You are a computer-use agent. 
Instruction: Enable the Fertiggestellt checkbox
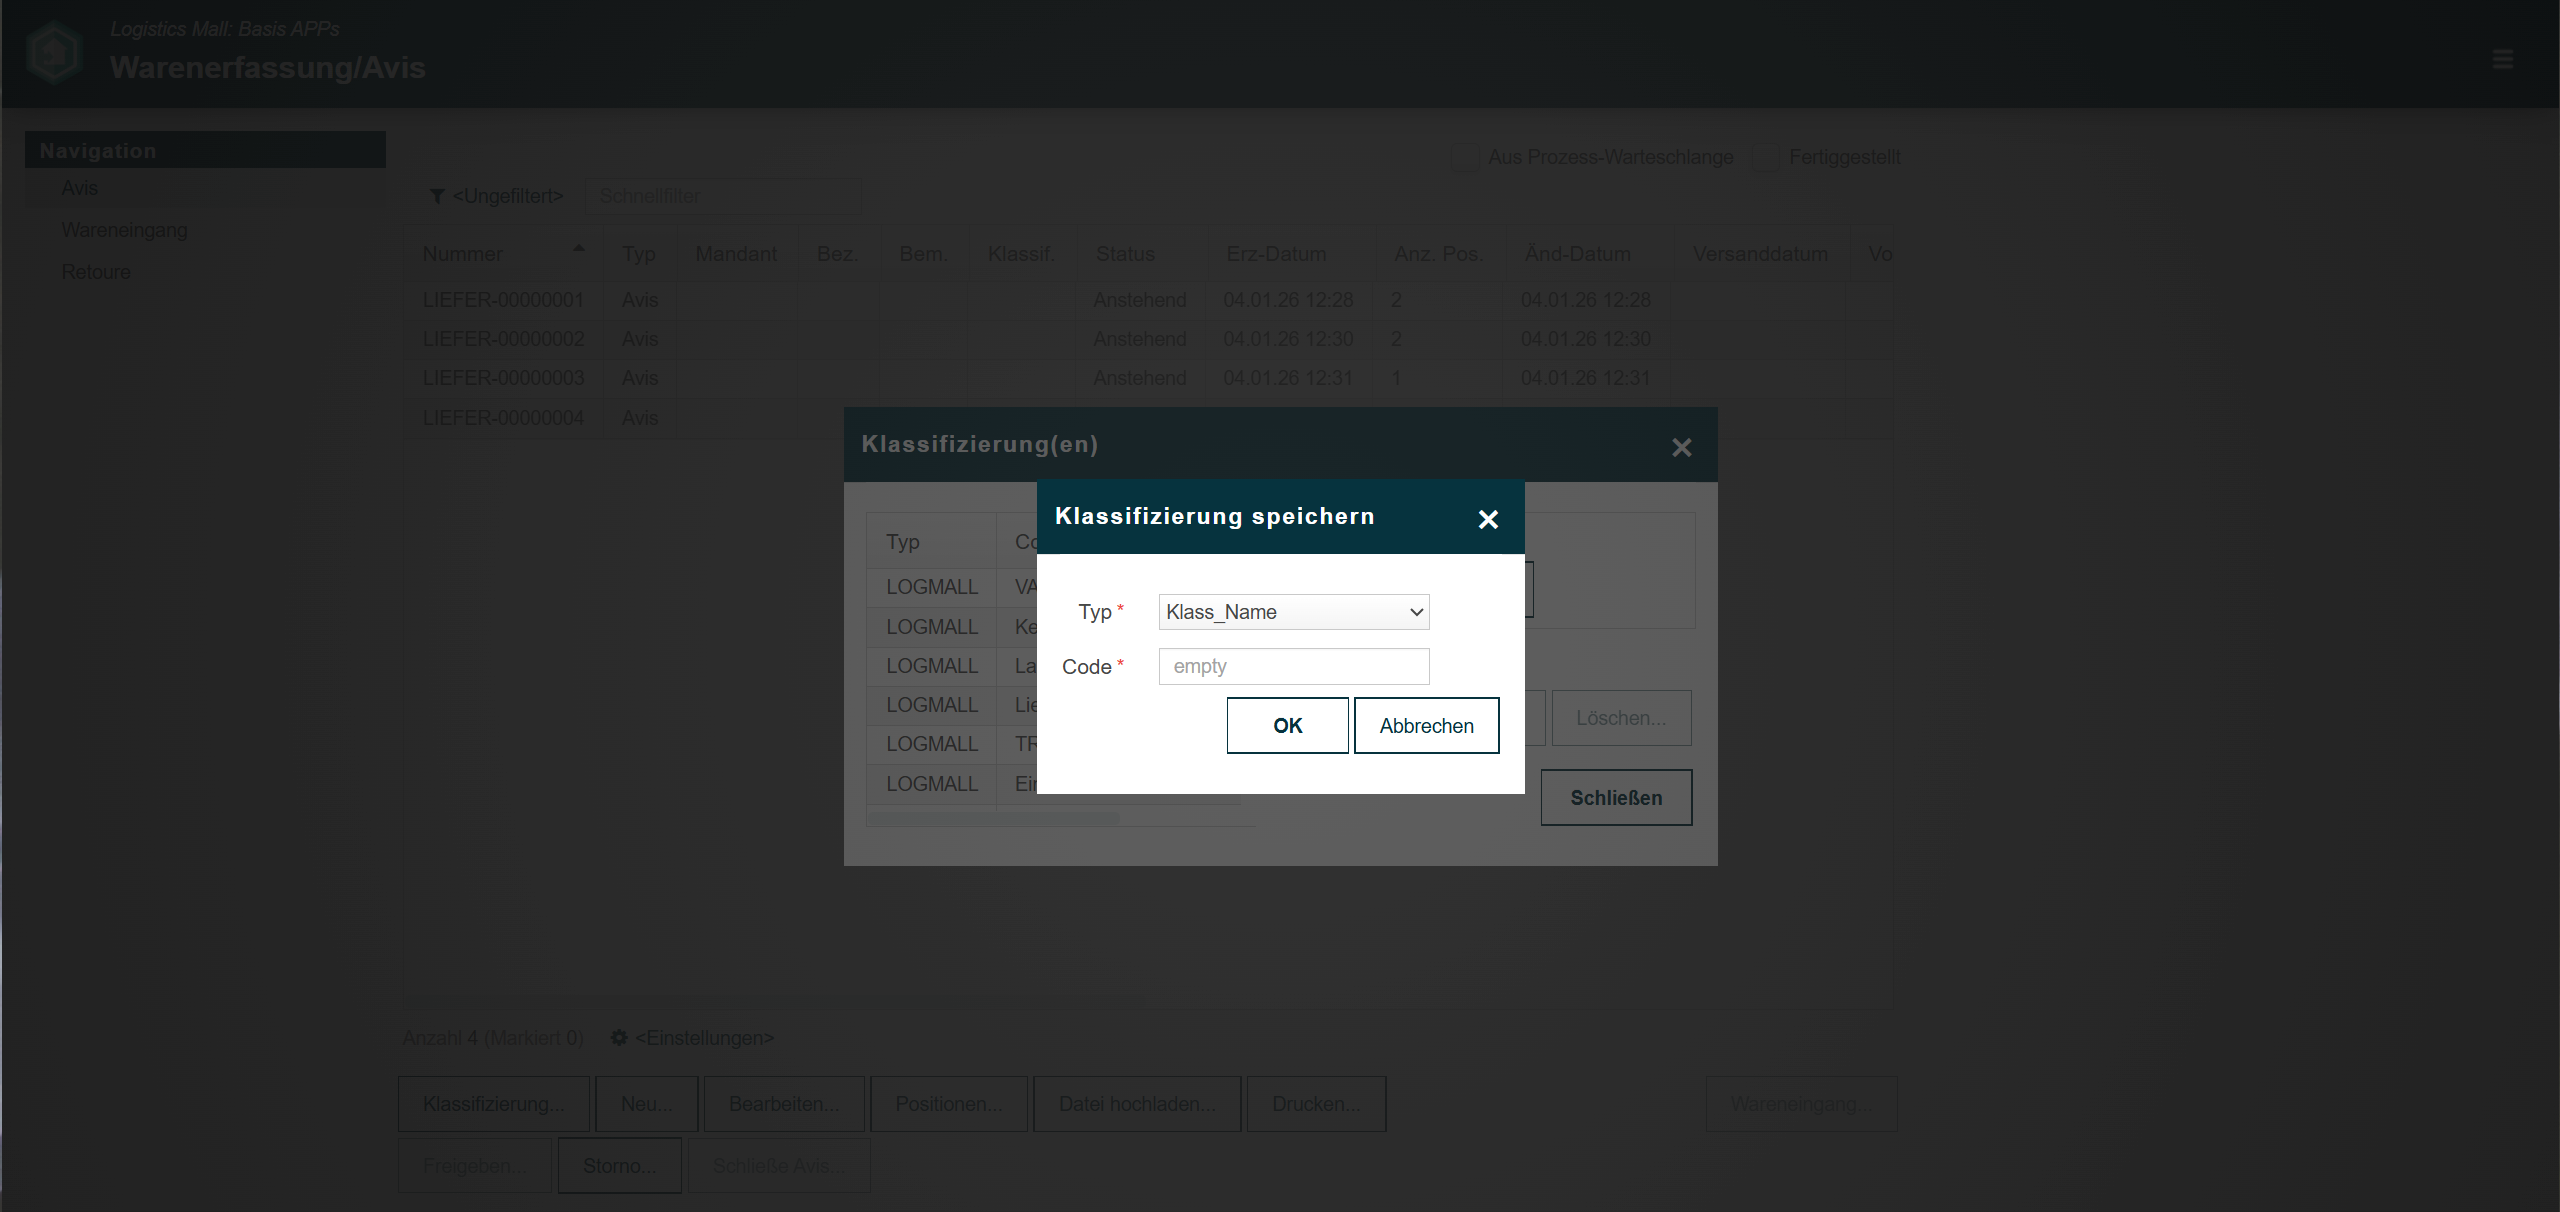coord(1766,157)
